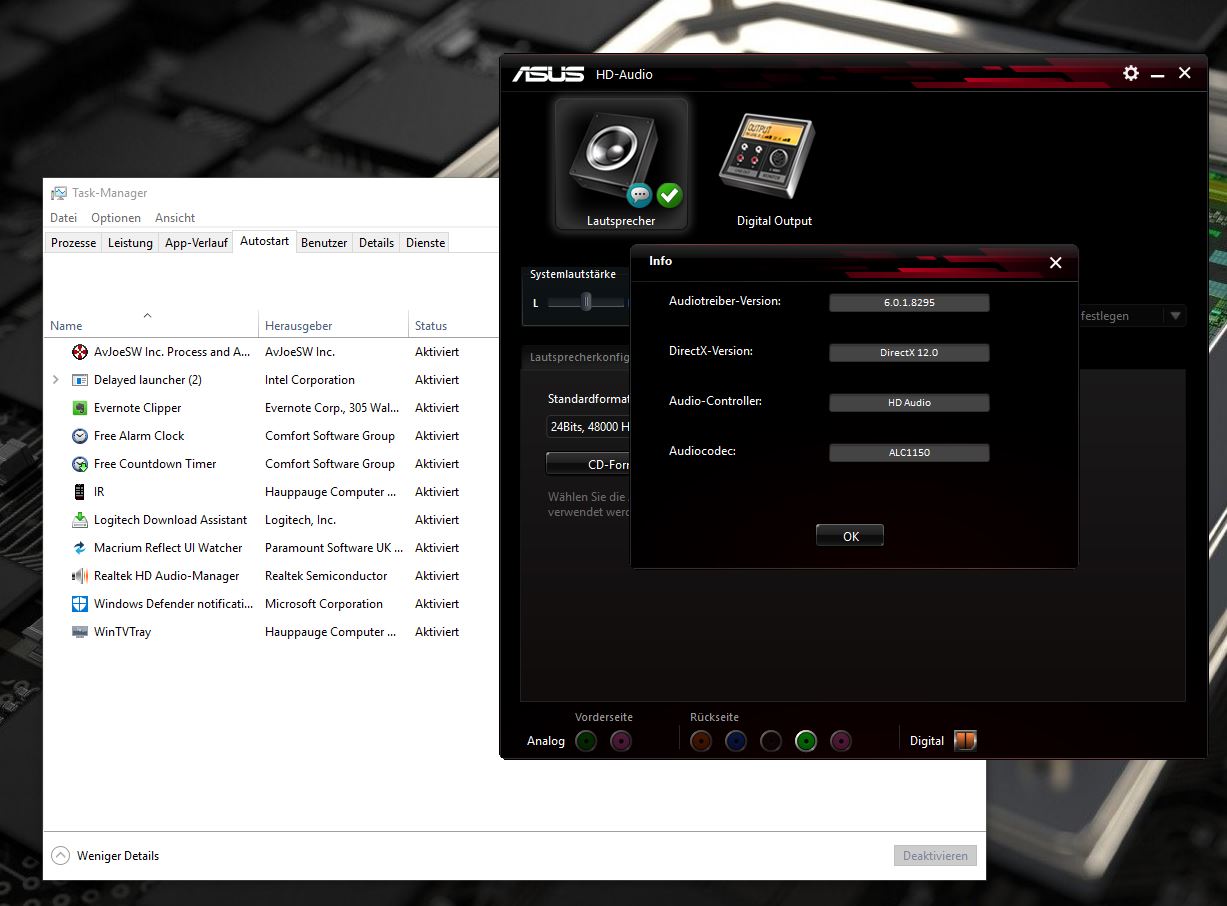Viewport: 1227px width, 906px height.
Task: Click Logitech Download Assistant icon
Action: (80, 520)
